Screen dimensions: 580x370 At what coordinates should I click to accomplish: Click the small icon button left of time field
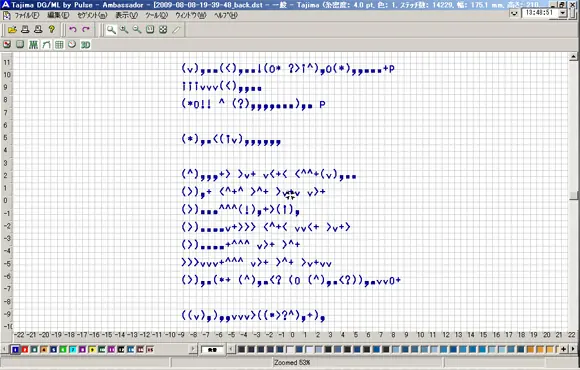(x=514, y=13)
